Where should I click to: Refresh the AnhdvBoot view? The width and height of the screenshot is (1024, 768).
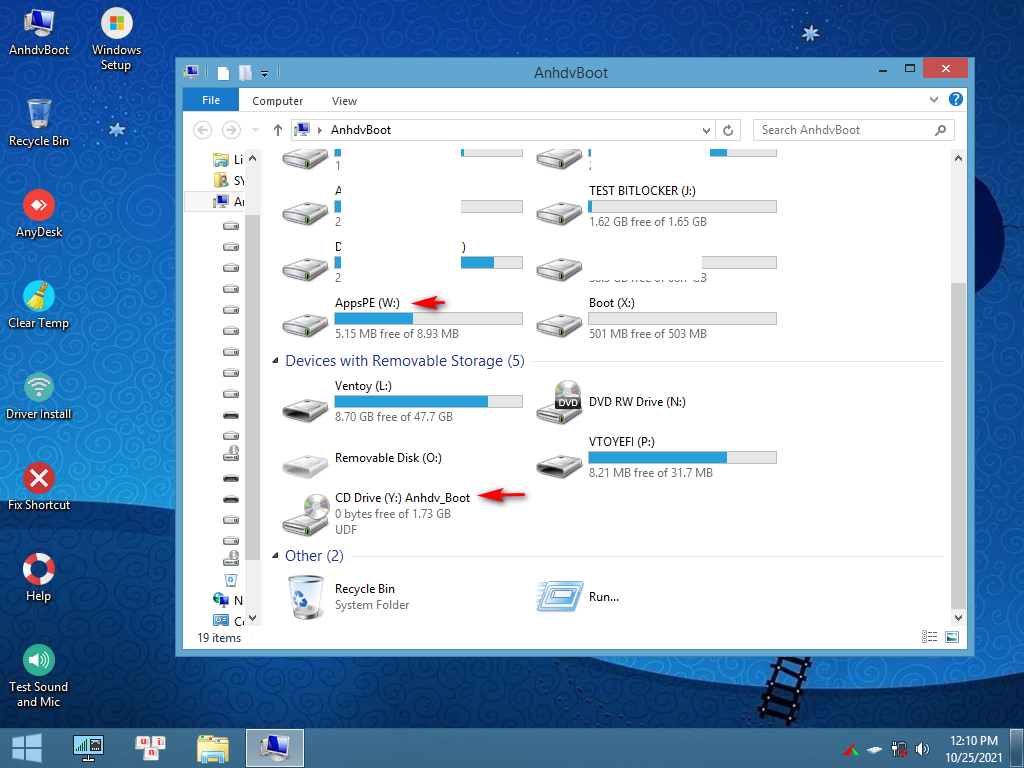pos(728,130)
